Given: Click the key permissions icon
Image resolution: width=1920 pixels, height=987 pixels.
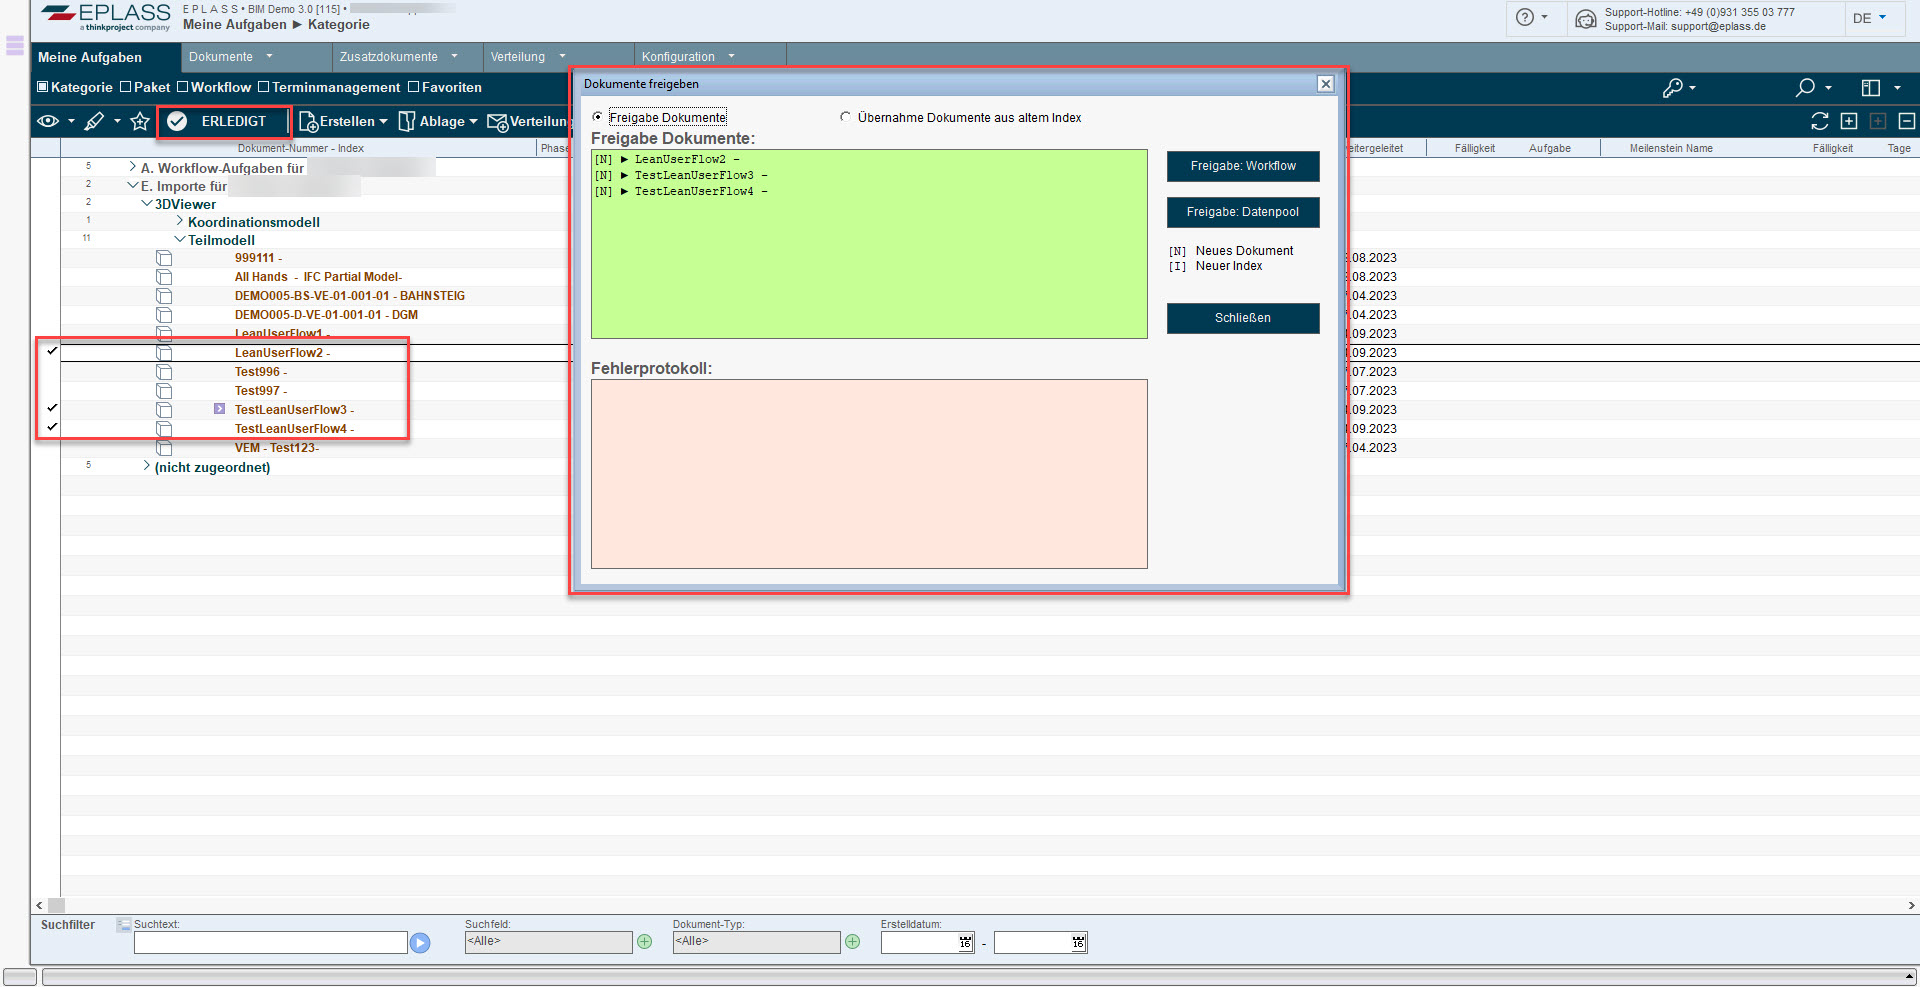Looking at the screenshot, I should [x=1672, y=88].
